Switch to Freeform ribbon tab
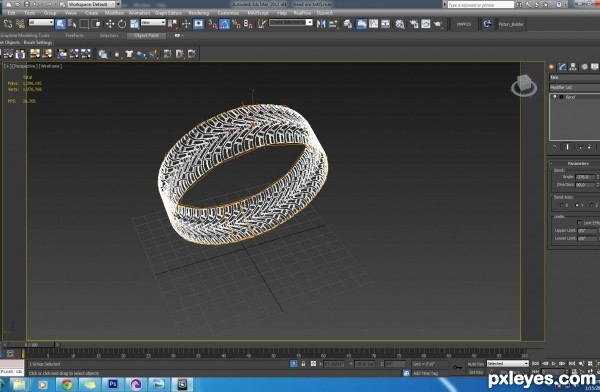 click(75, 35)
